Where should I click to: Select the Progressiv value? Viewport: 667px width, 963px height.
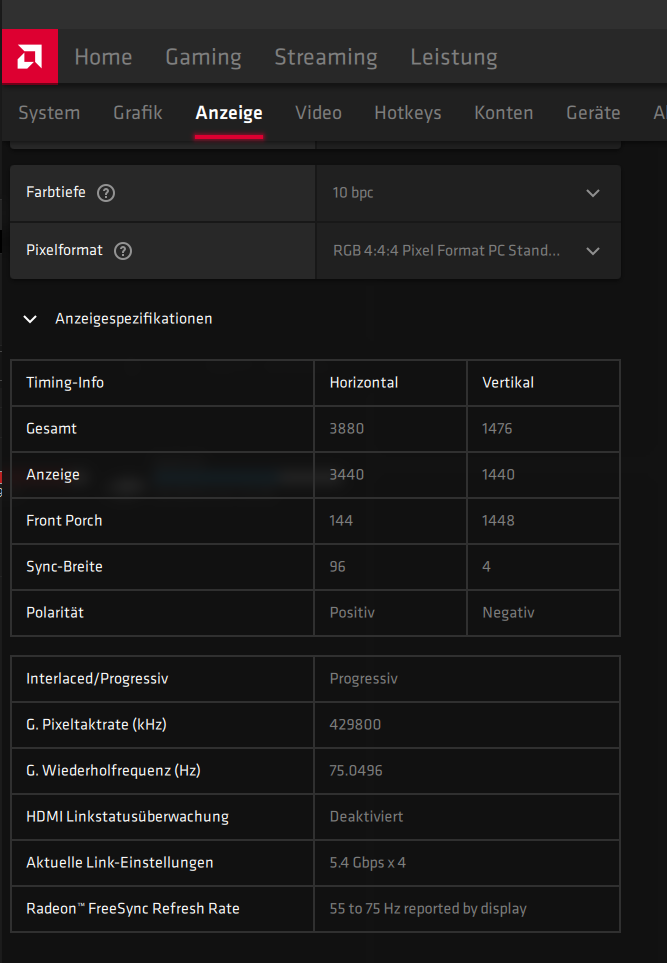point(364,679)
